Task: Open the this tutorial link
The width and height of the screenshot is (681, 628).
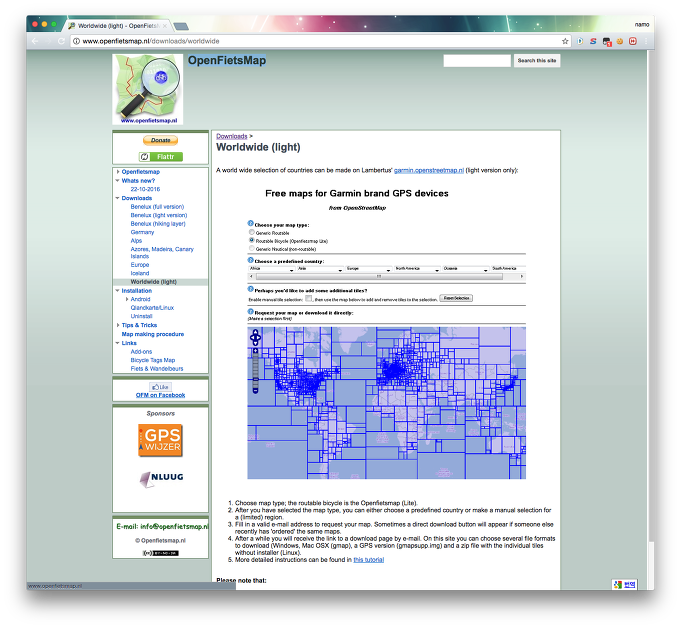Action: pyautogui.click(x=369, y=559)
